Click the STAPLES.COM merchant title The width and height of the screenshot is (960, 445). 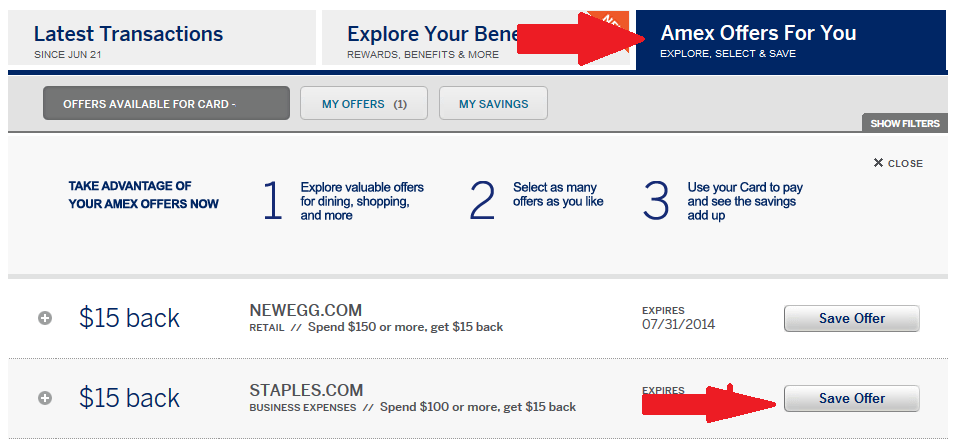pos(306,390)
